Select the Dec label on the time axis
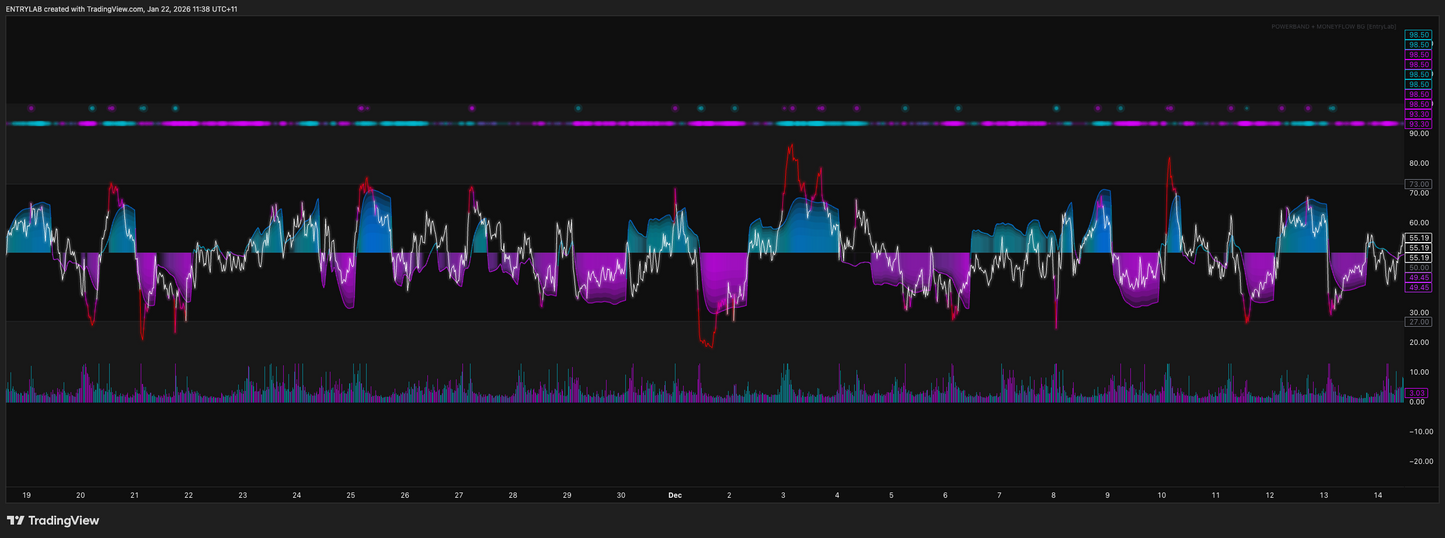Image resolution: width=1445 pixels, height=538 pixels. pos(674,495)
